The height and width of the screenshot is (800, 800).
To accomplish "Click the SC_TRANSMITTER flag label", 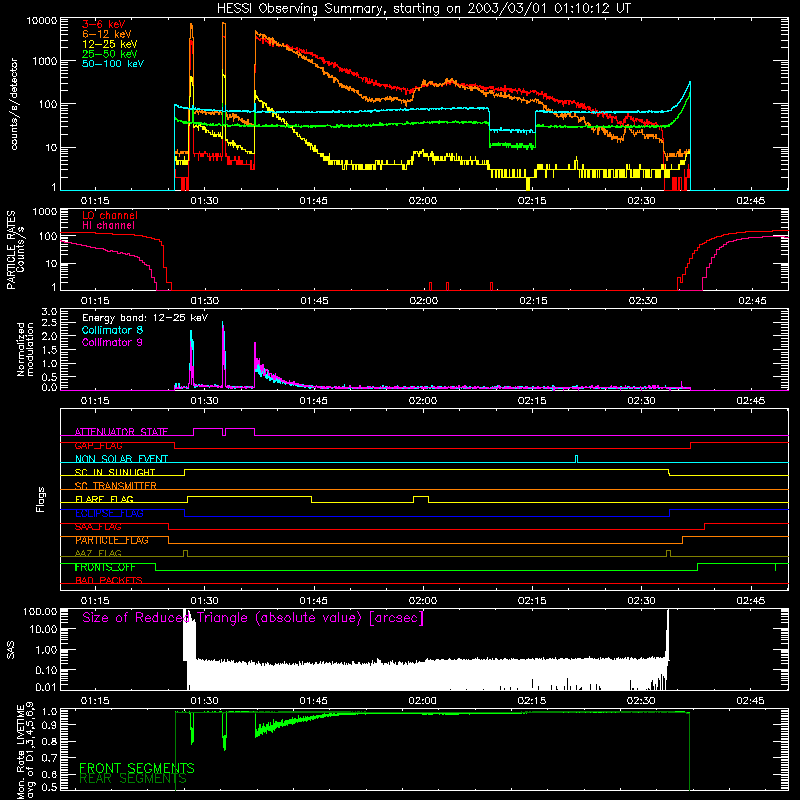I will click(x=116, y=486).
